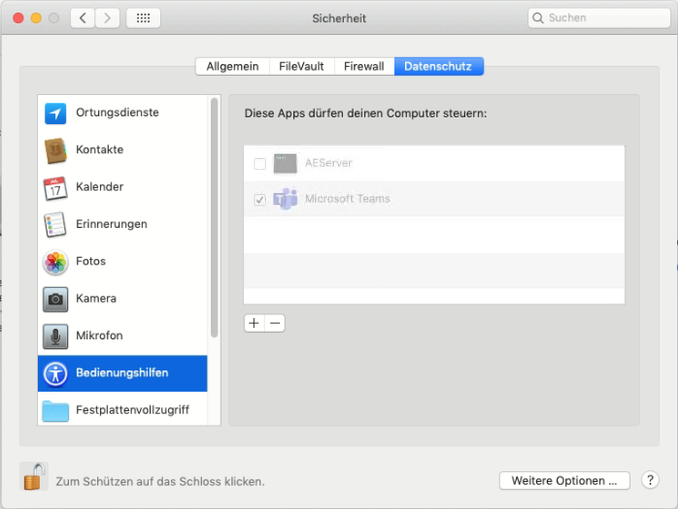Switch to the Allgemein tab
Image resolution: width=678 pixels, height=509 pixels.
click(x=232, y=66)
